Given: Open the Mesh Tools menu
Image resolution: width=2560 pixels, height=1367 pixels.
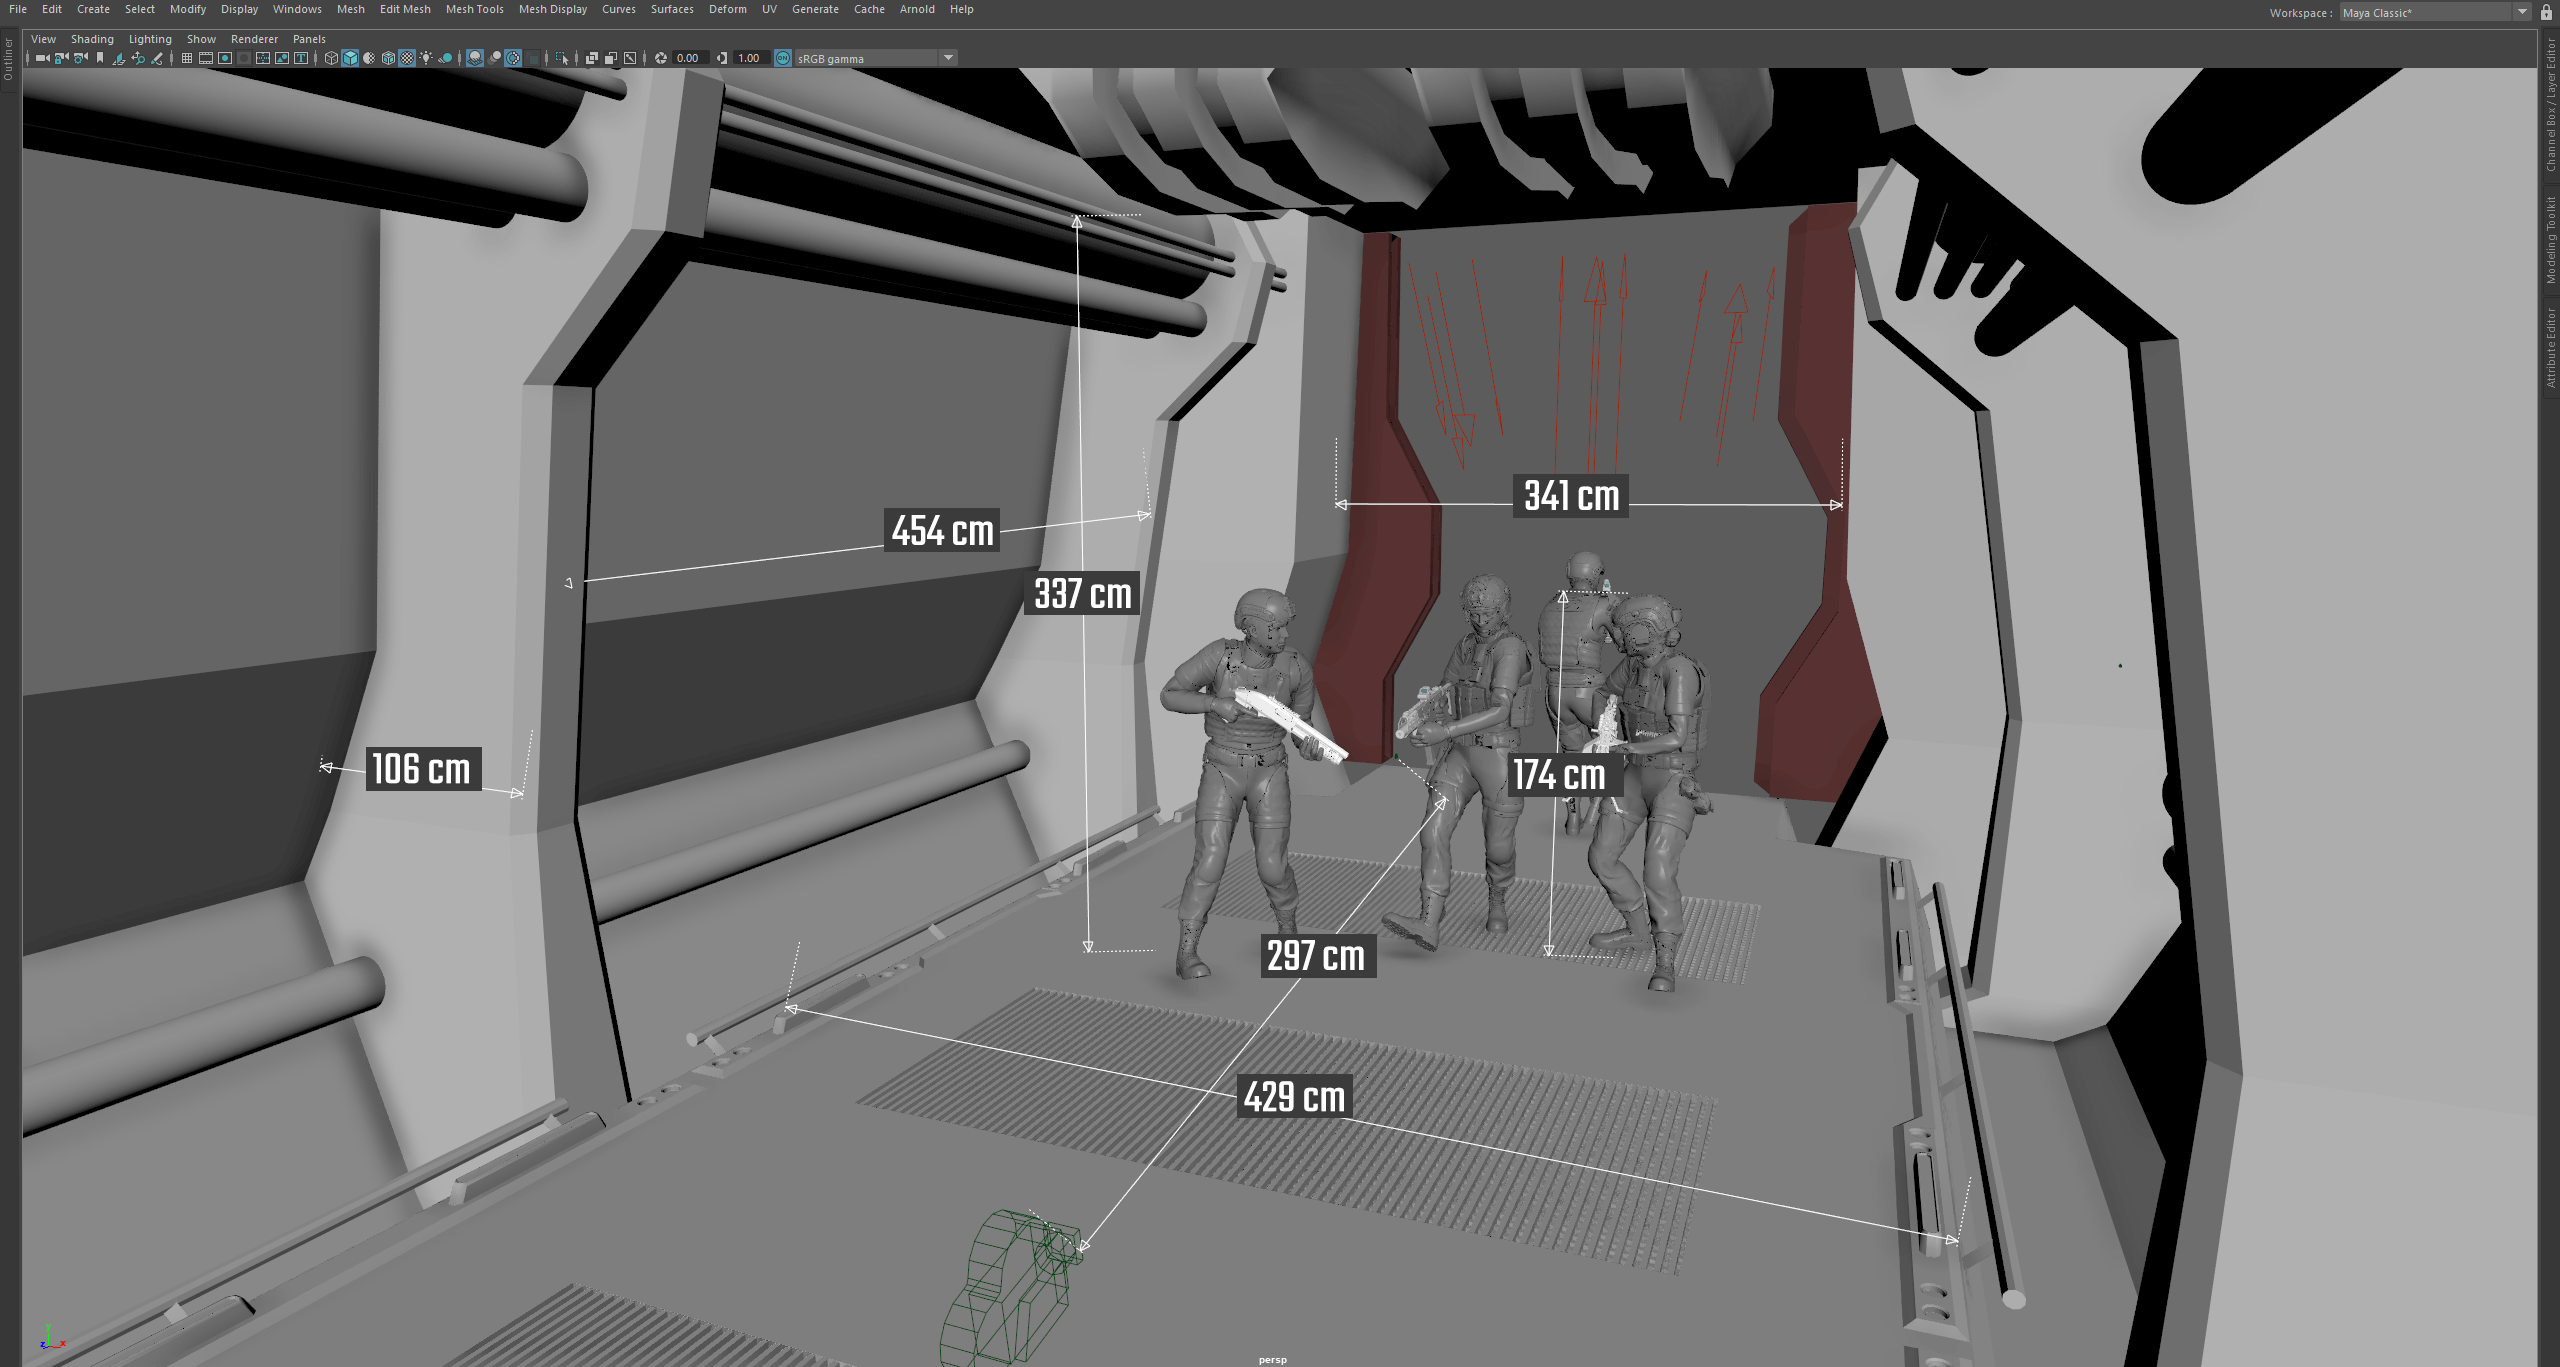Looking at the screenshot, I should [474, 9].
